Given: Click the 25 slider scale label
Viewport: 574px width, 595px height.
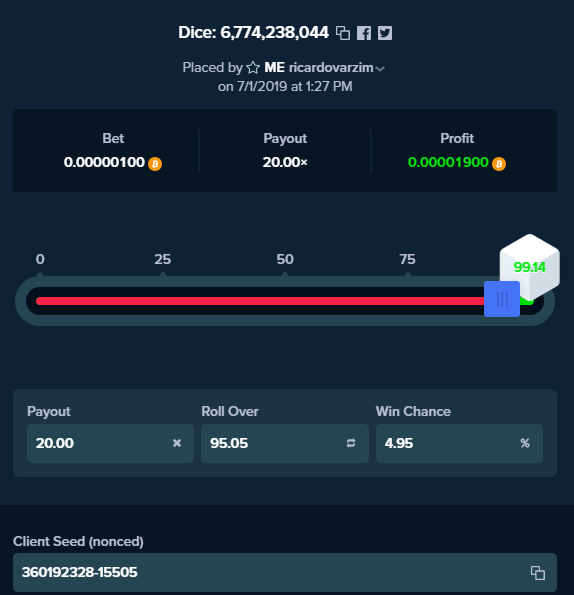Looking at the screenshot, I should click(162, 259).
